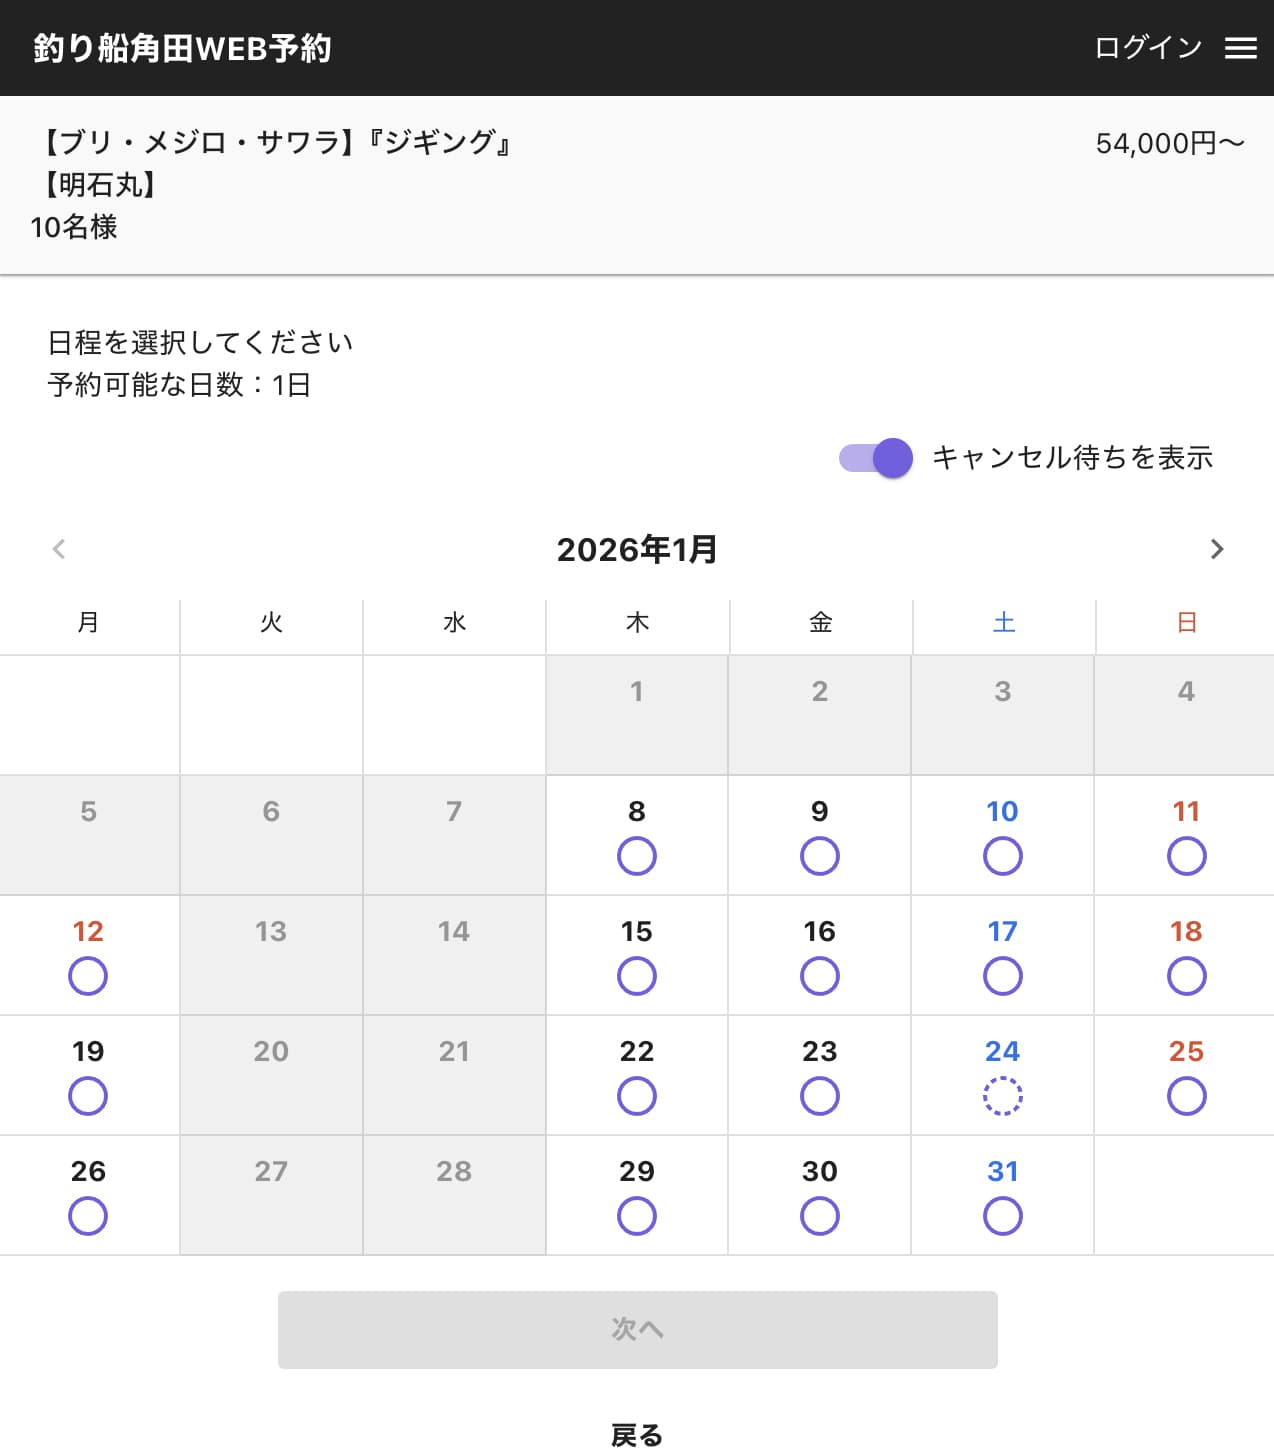Click the 2026年1月 month heading

(x=637, y=549)
